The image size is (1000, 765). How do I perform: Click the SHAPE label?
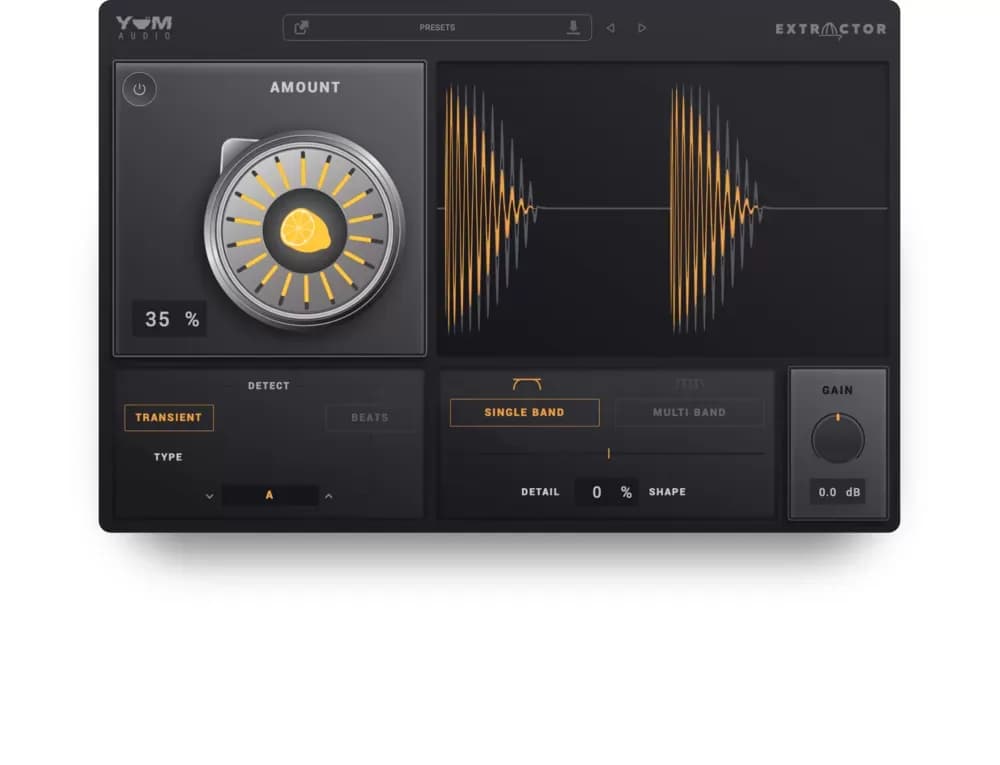(667, 492)
